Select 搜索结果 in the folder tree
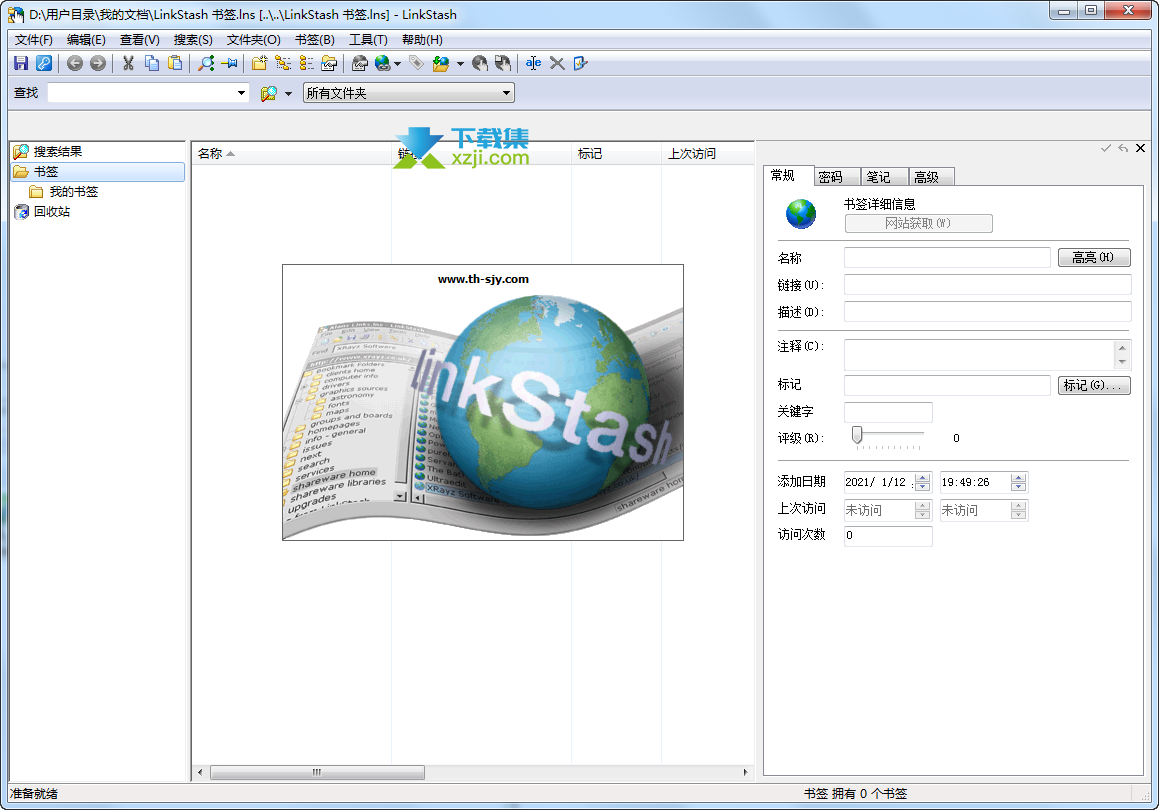This screenshot has height=810, width=1159. 58,152
